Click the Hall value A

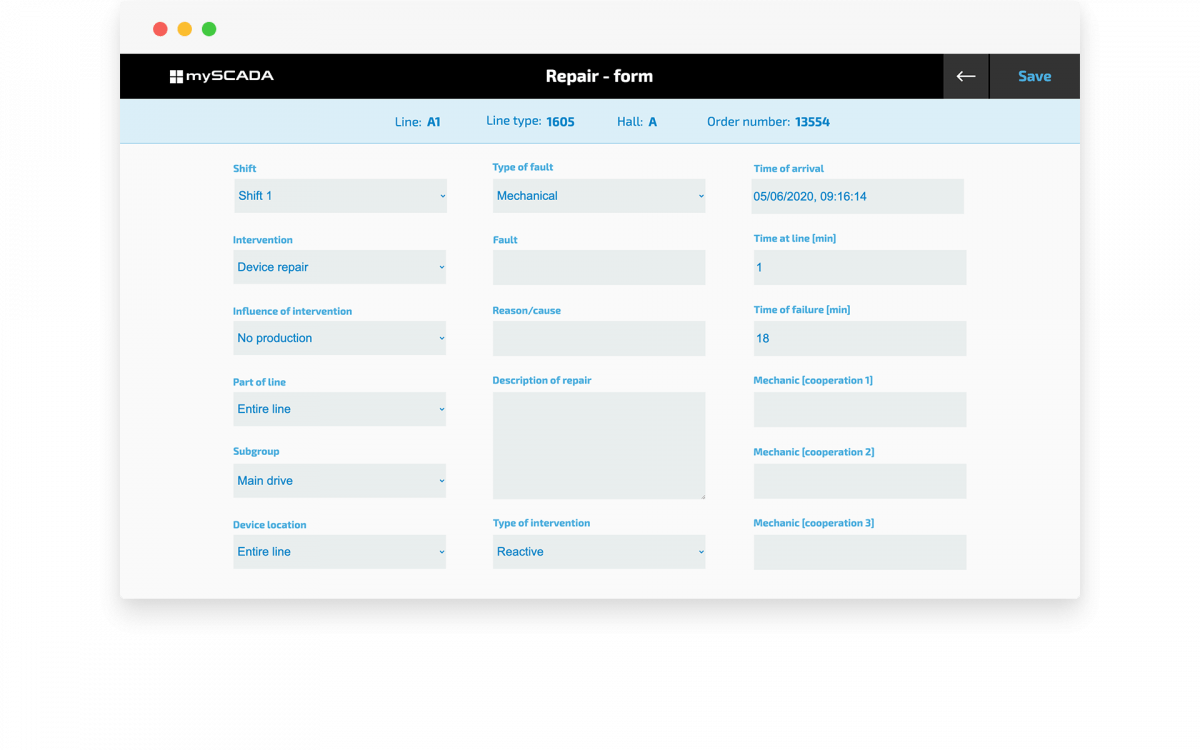[x=653, y=122]
